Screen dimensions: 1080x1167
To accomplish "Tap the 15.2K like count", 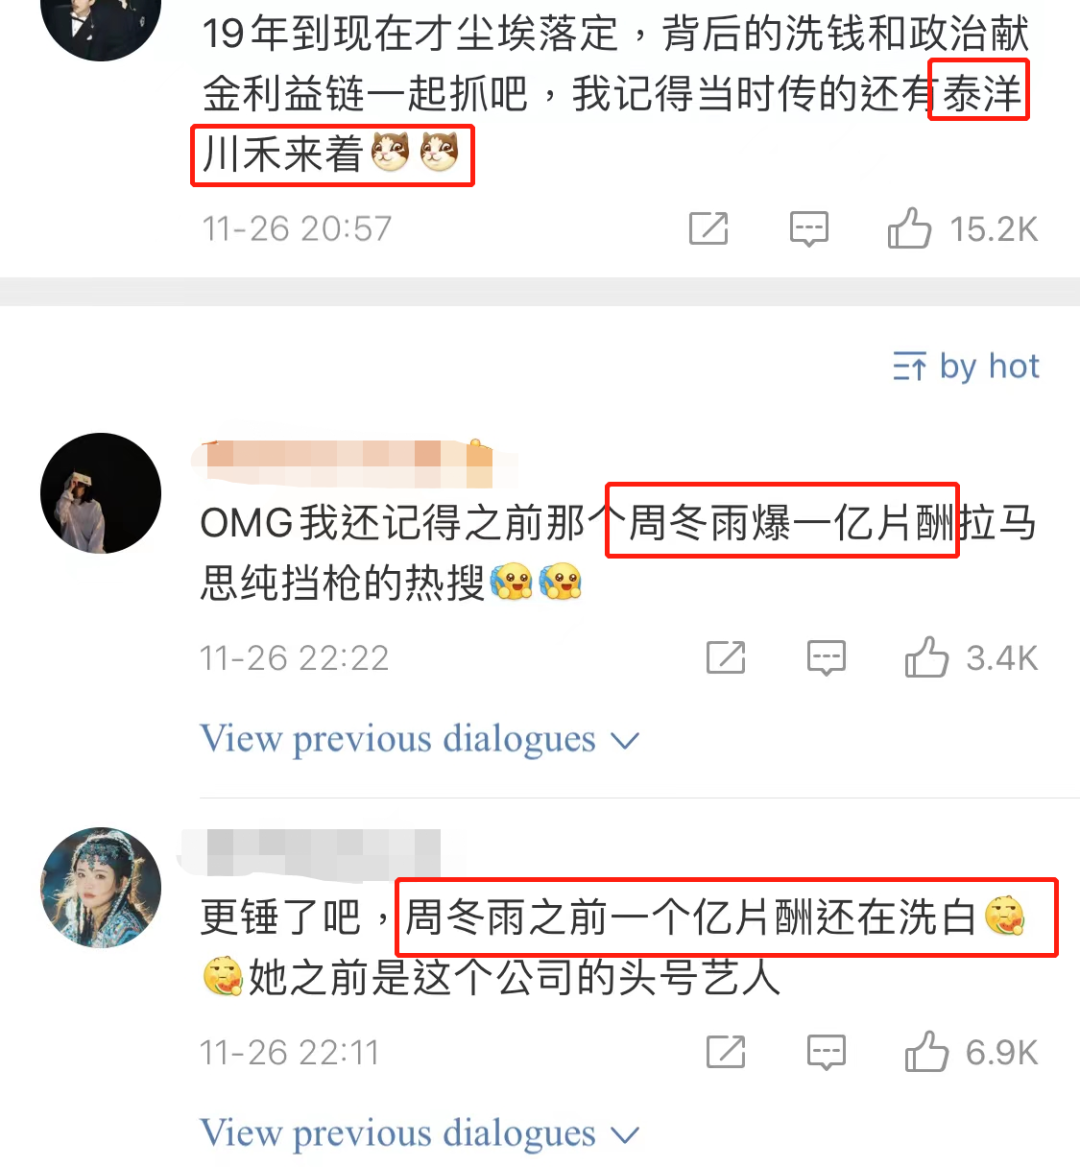I will 993,228.
